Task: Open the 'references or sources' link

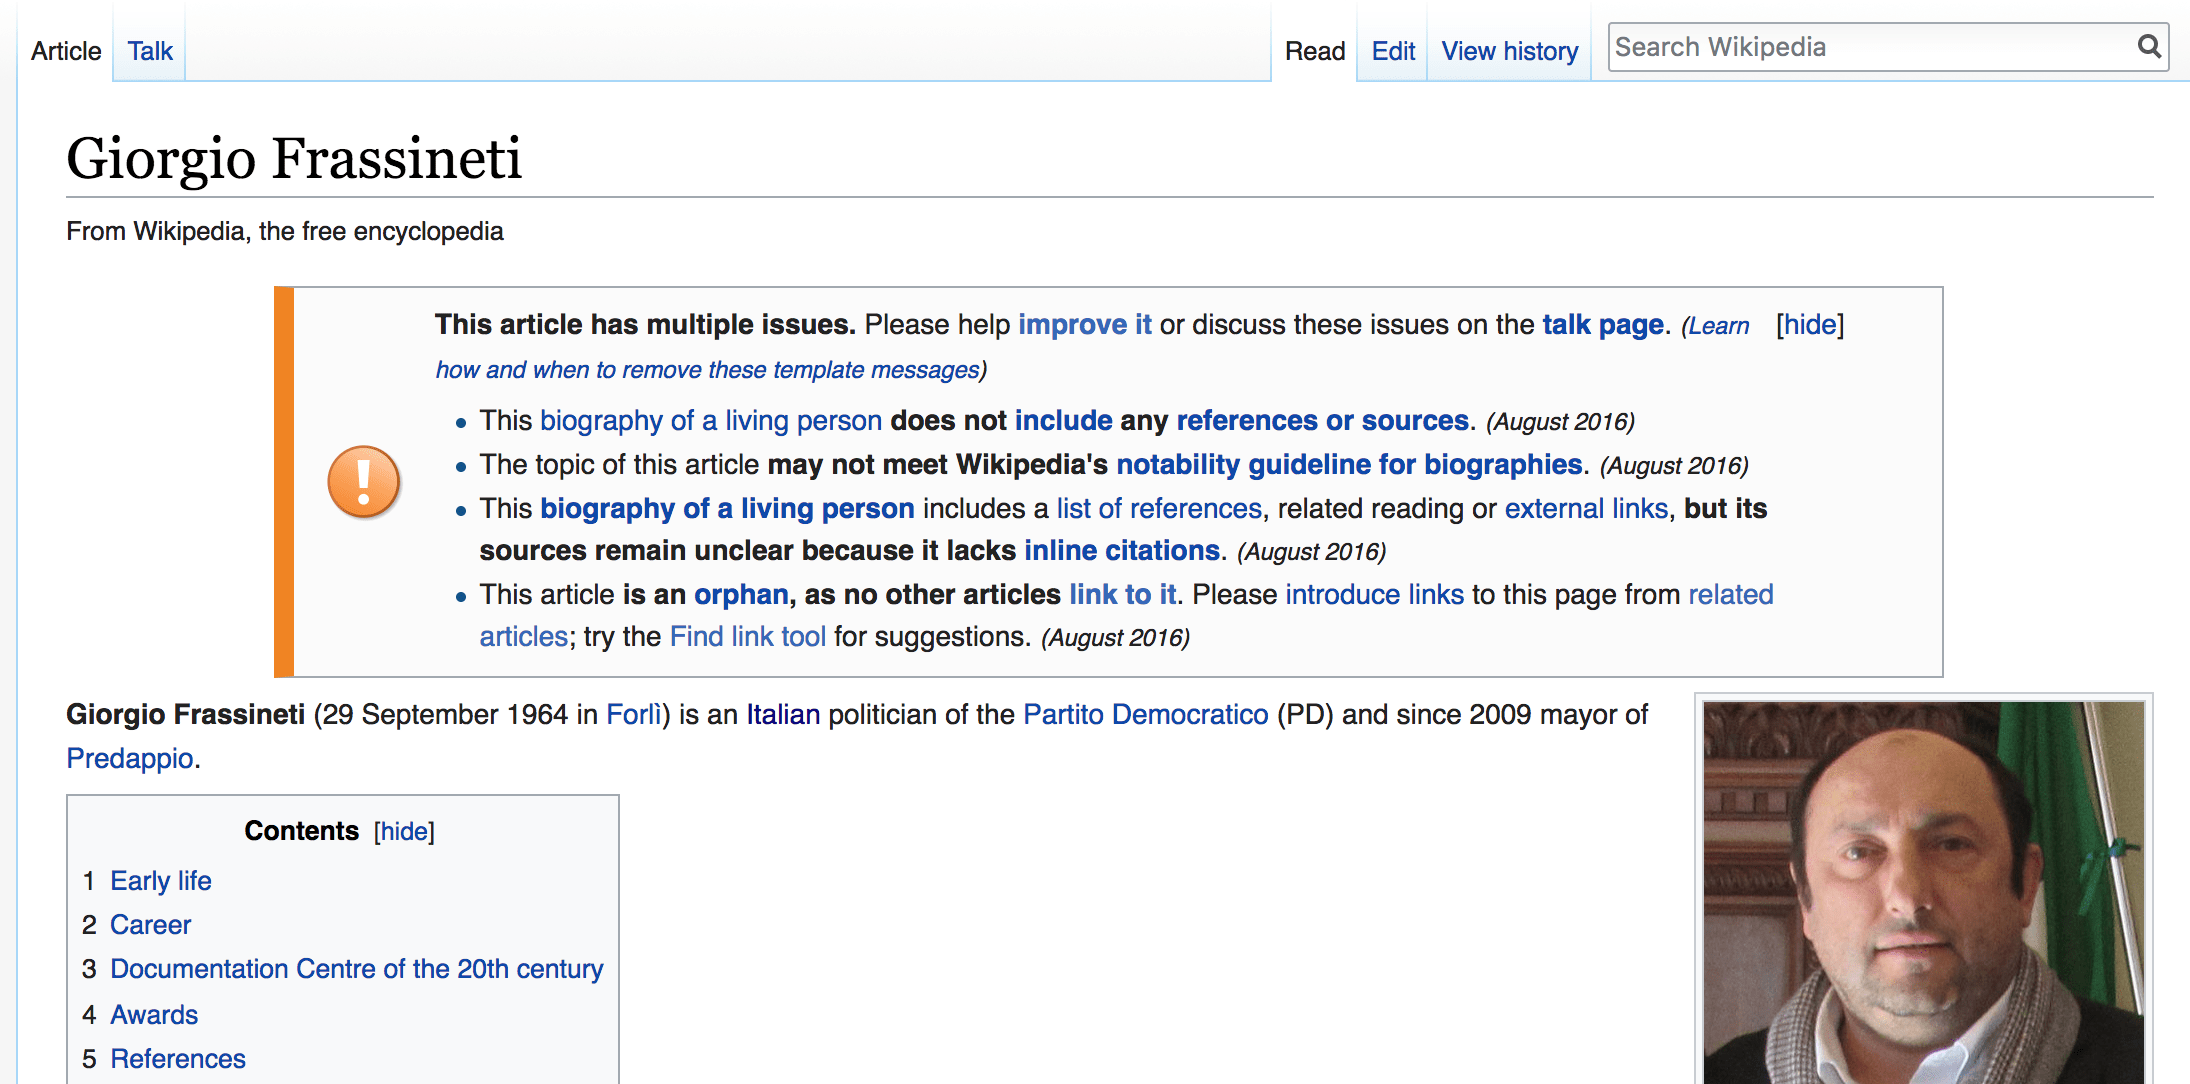Action: (x=1322, y=421)
